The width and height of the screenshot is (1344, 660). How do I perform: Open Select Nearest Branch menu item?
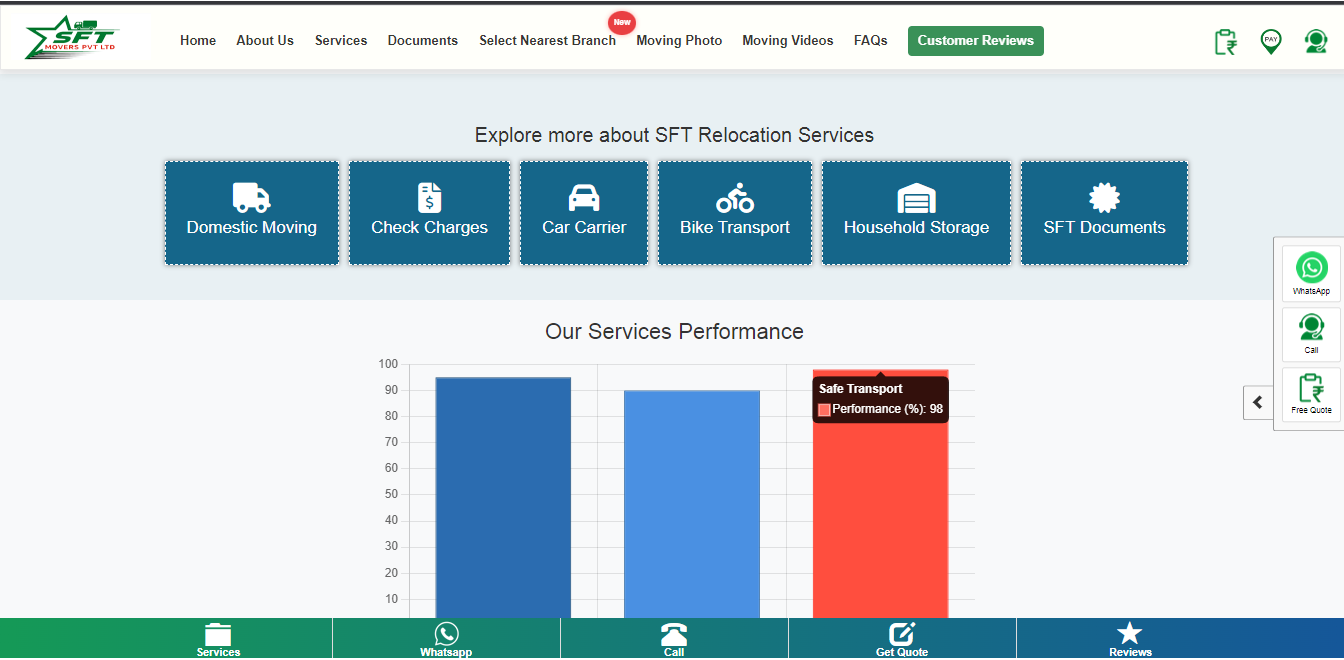(547, 41)
